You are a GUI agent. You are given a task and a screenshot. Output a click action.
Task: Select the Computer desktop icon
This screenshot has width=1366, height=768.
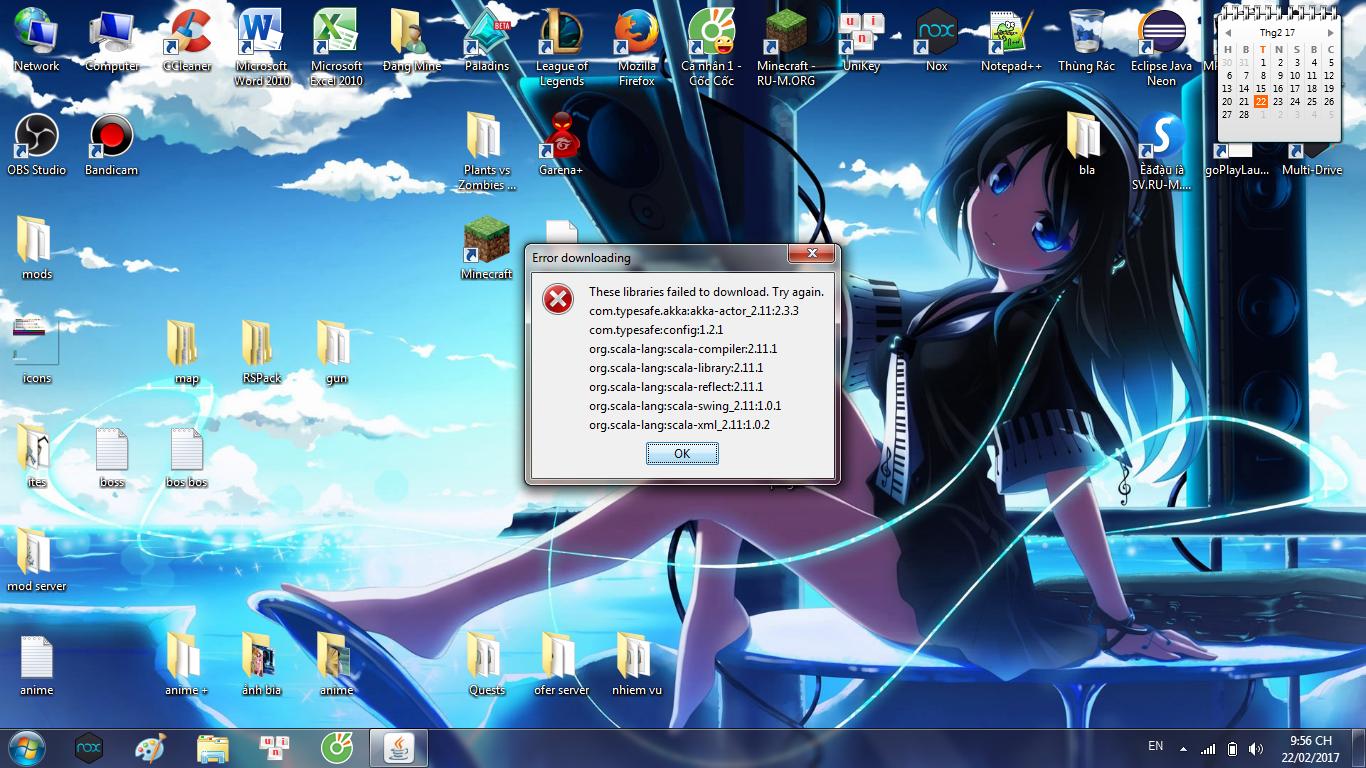[112, 41]
